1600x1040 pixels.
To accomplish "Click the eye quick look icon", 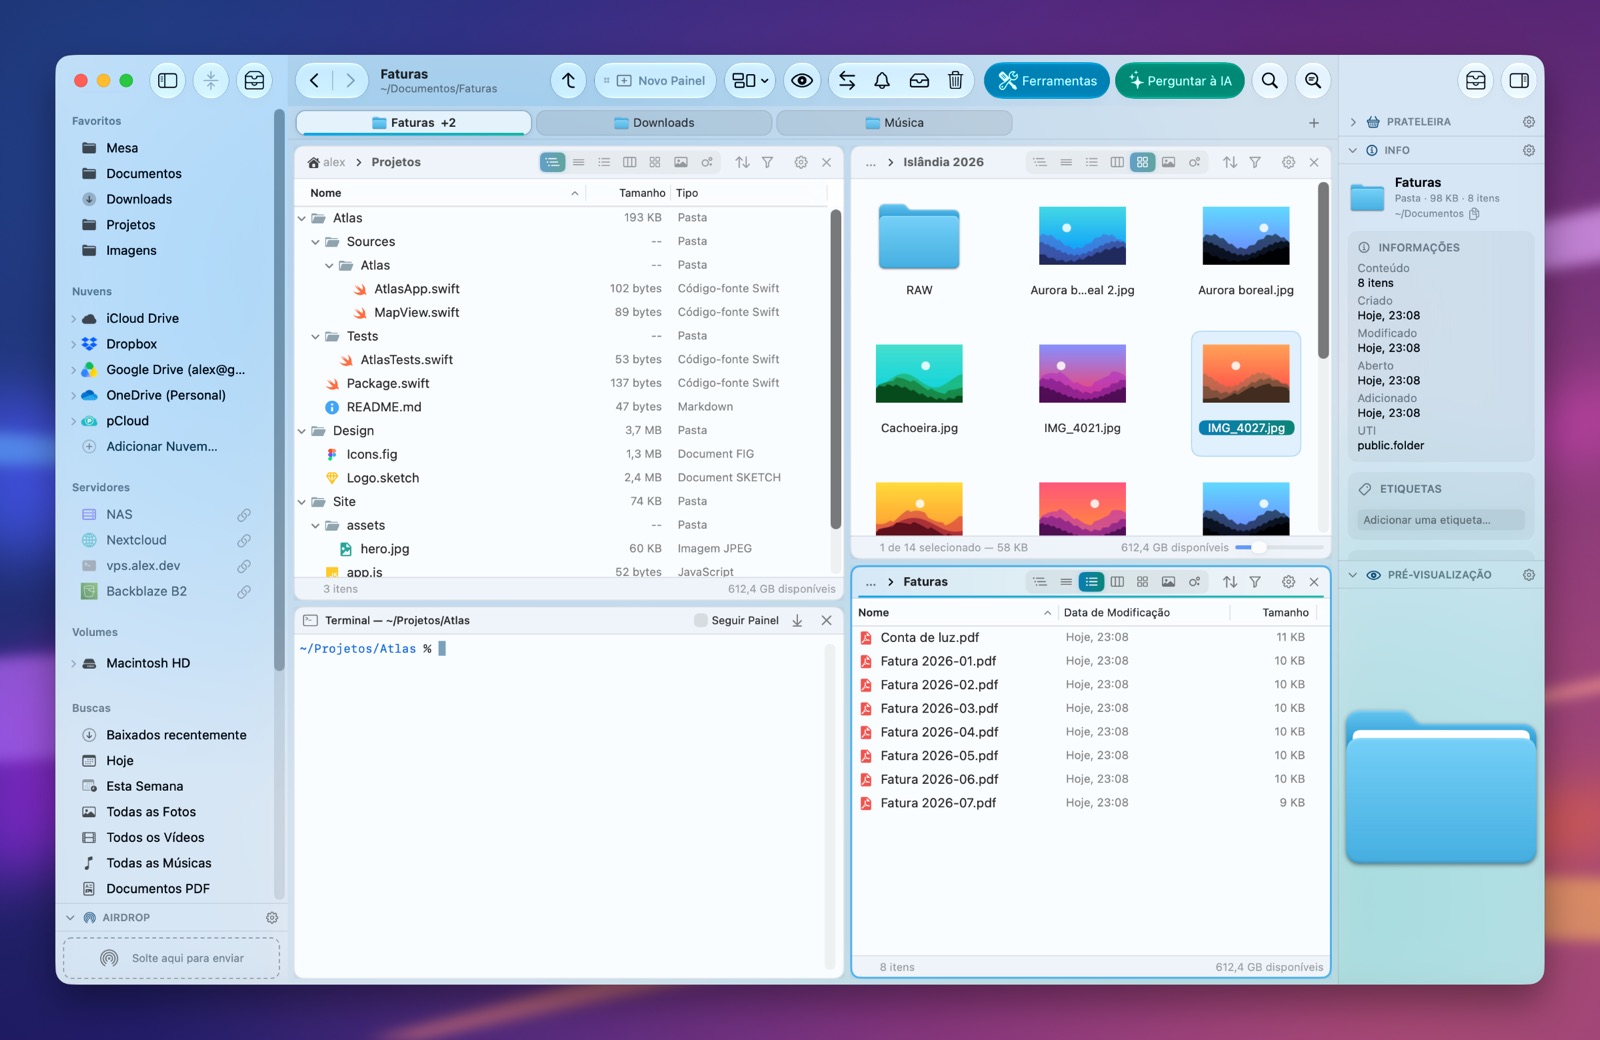I will [x=802, y=81].
